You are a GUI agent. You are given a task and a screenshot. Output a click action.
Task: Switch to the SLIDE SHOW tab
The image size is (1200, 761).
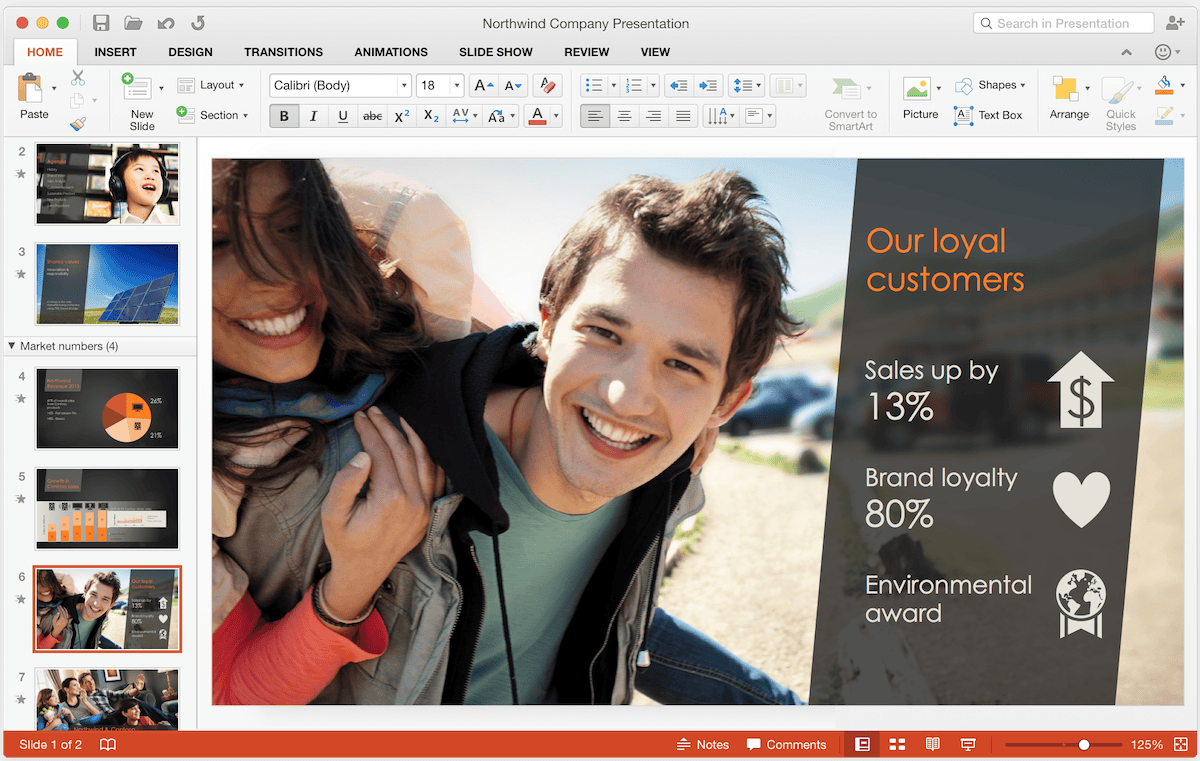click(x=496, y=52)
